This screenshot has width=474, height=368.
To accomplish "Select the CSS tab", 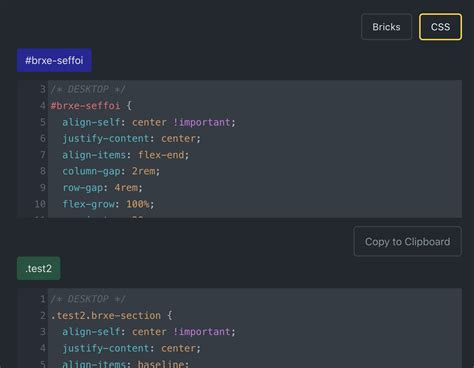I will [x=440, y=27].
